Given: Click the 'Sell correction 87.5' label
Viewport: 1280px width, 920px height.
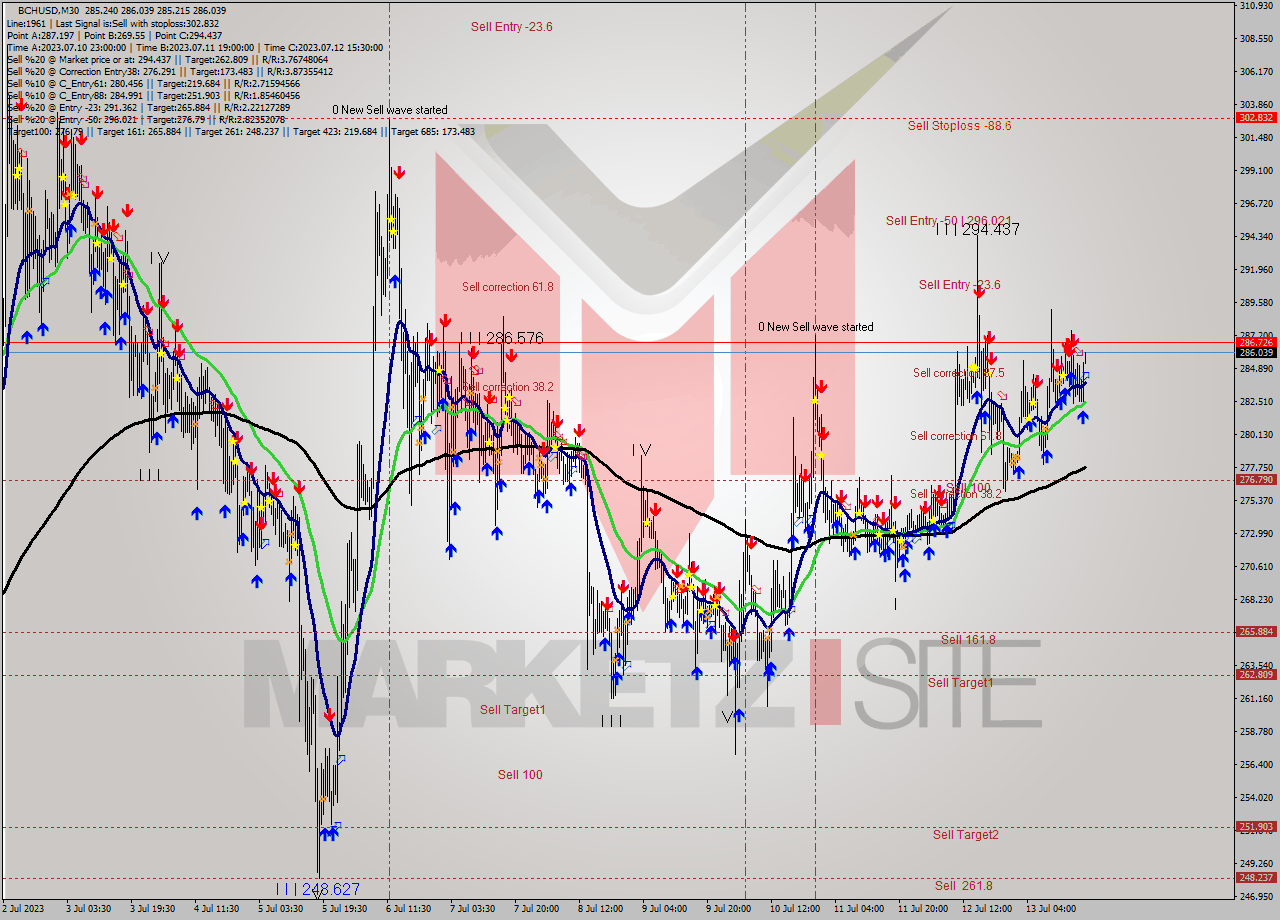Looking at the screenshot, I should pyautogui.click(x=958, y=373).
